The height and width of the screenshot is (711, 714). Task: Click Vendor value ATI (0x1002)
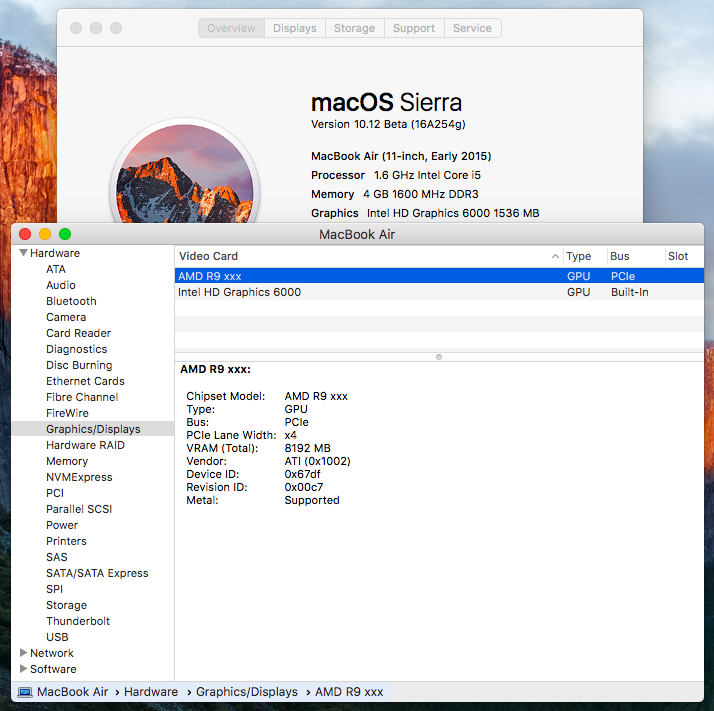click(x=317, y=461)
